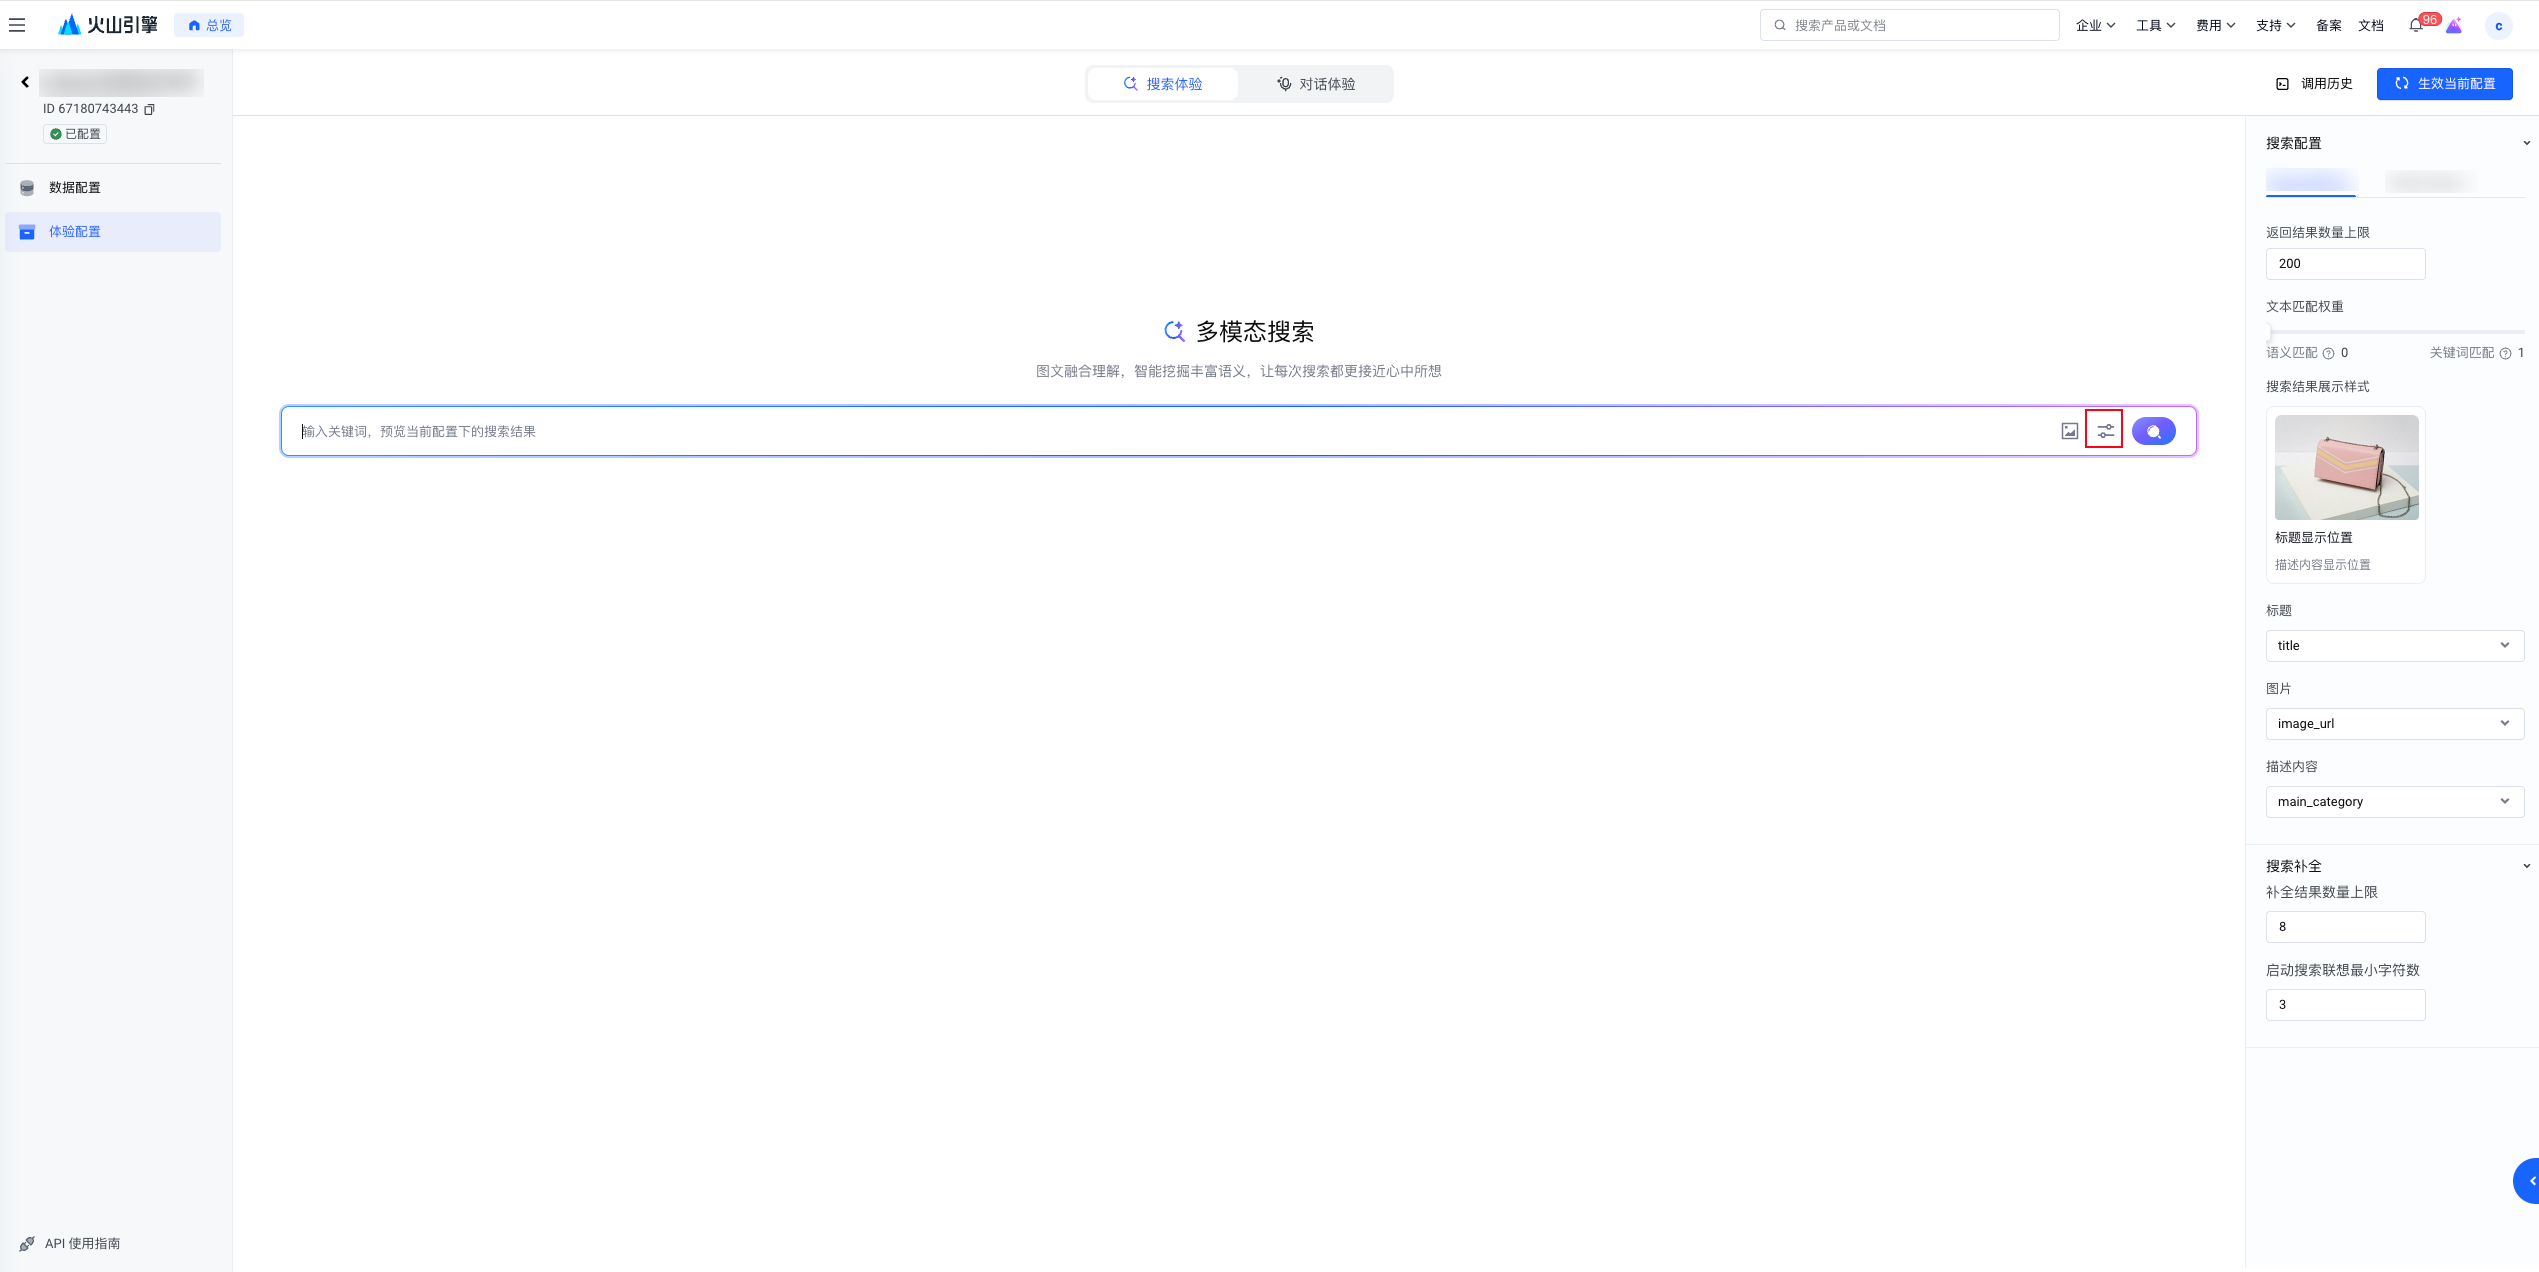The height and width of the screenshot is (1272, 2539).
Task: Switch to the 对话体验 tab
Action: pyautogui.click(x=1315, y=84)
